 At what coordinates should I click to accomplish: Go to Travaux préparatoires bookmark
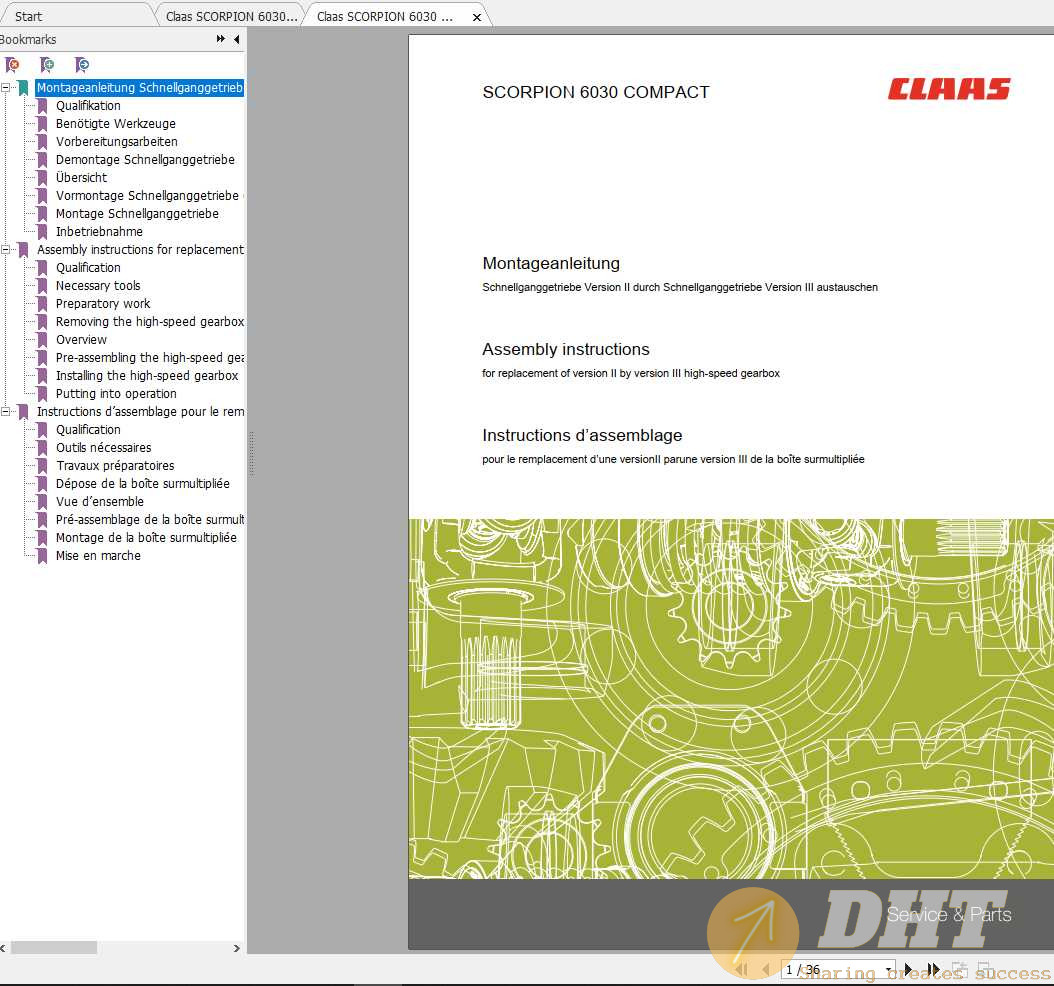(x=115, y=466)
